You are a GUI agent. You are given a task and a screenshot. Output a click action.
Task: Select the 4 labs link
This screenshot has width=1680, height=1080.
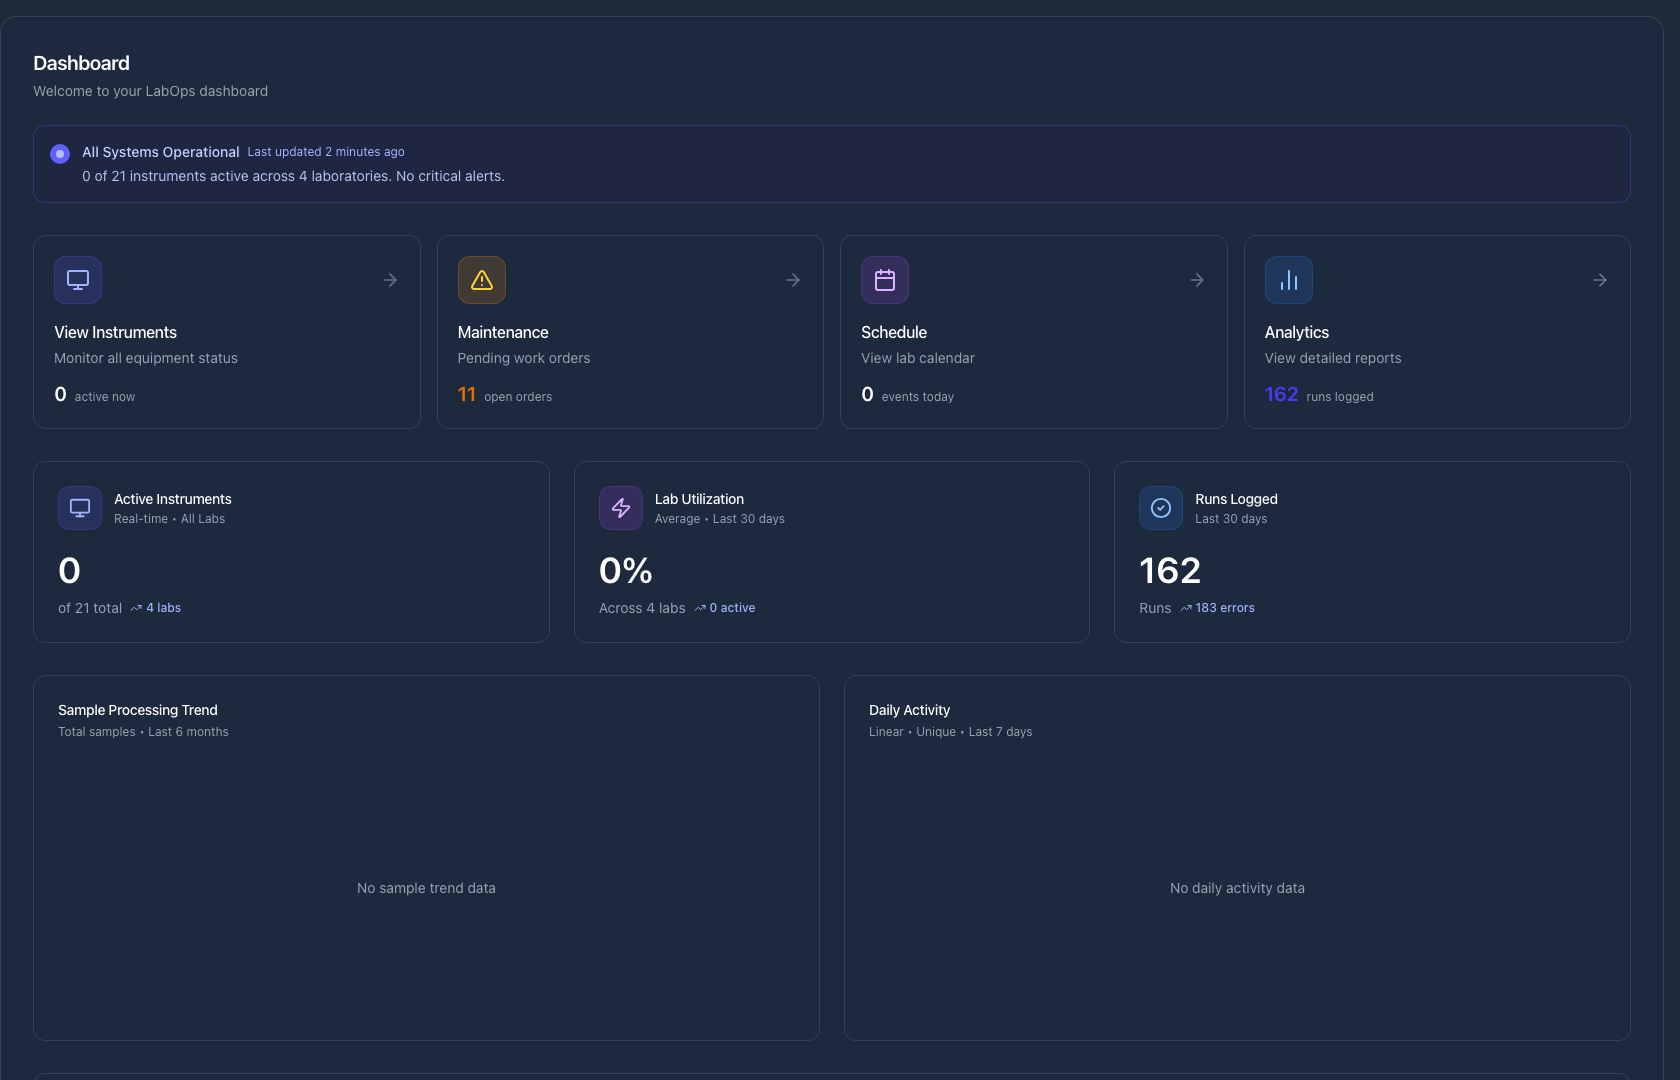(163, 608)
